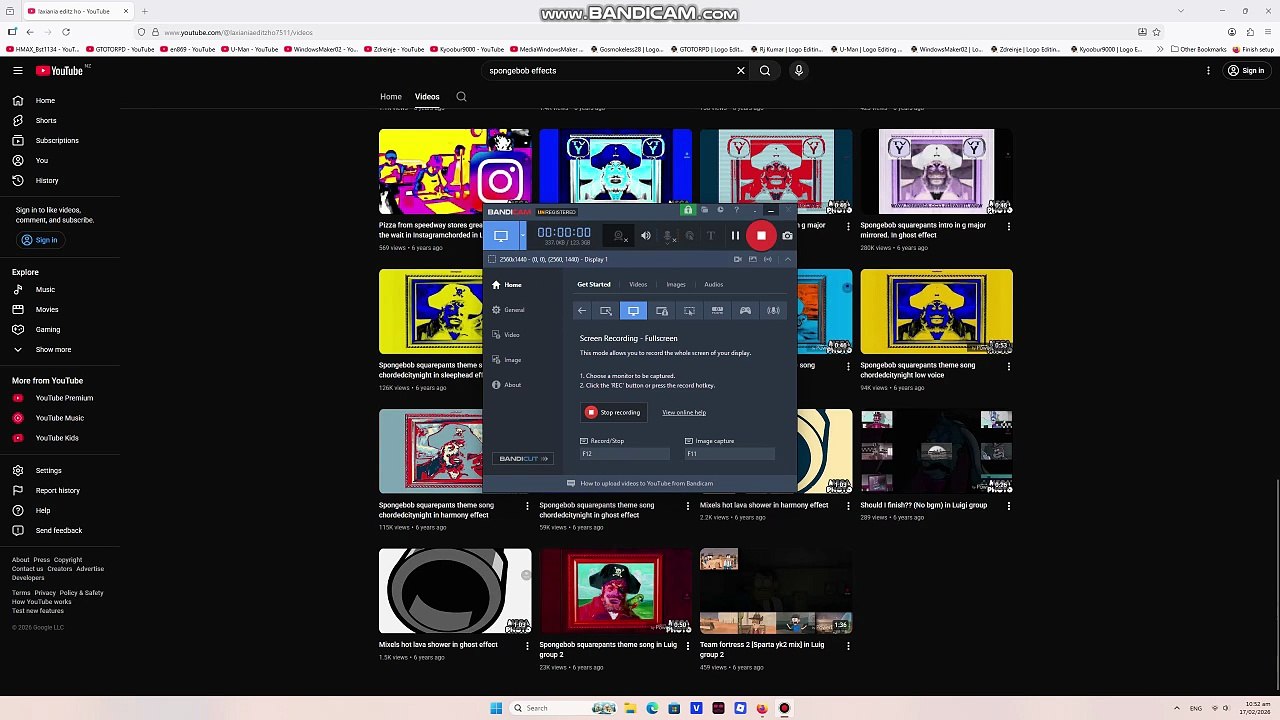
Task: Open File Explorer from the taskbar
Action: [x=630, y=708]
